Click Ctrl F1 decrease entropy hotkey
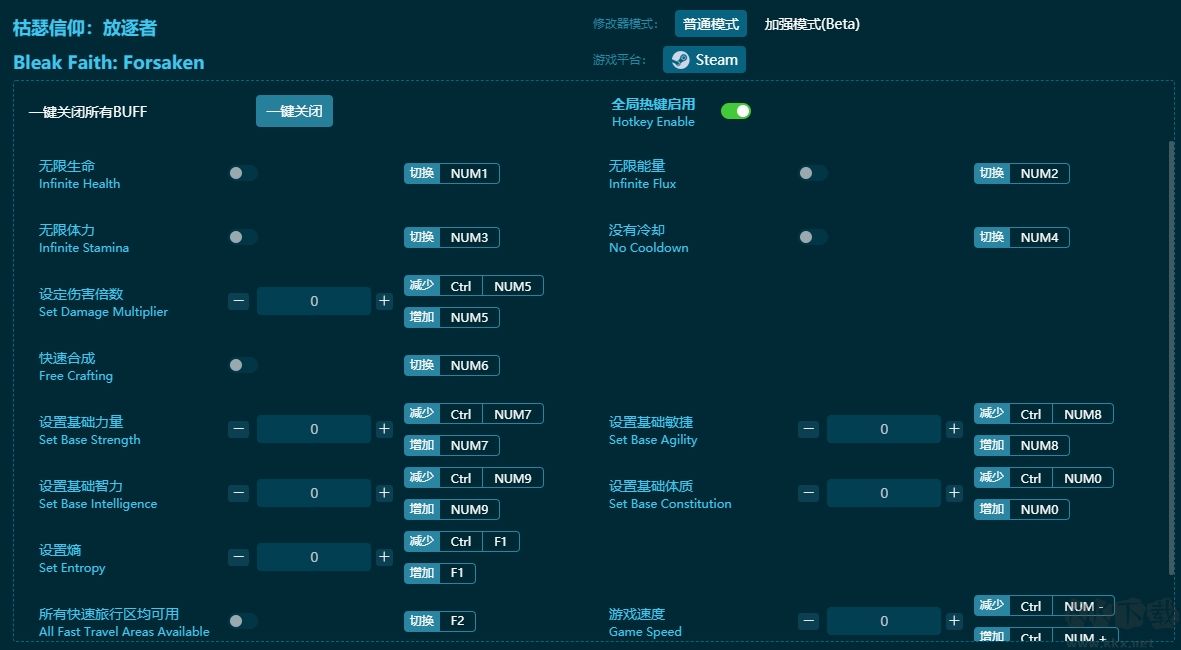This screenshot has width=1181, height=650. coord(462,542)
